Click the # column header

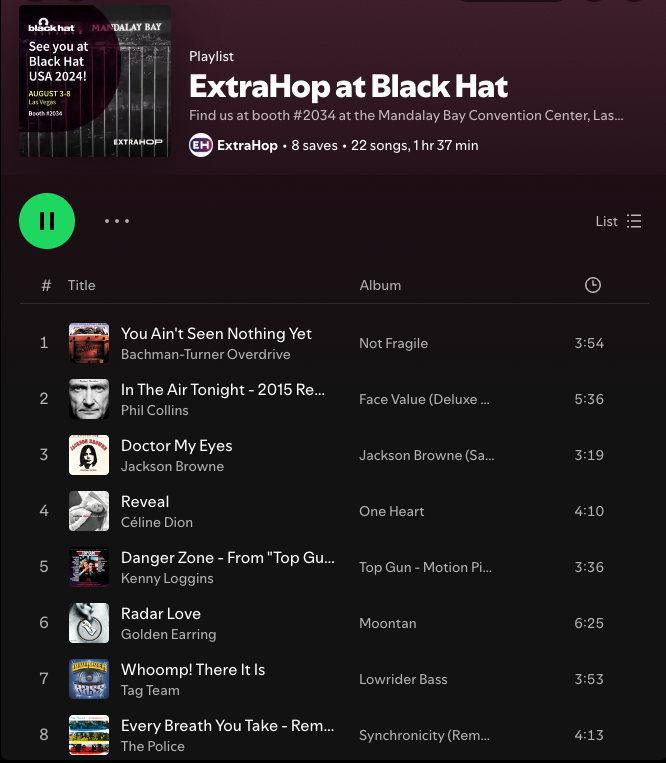coord(46,285)
